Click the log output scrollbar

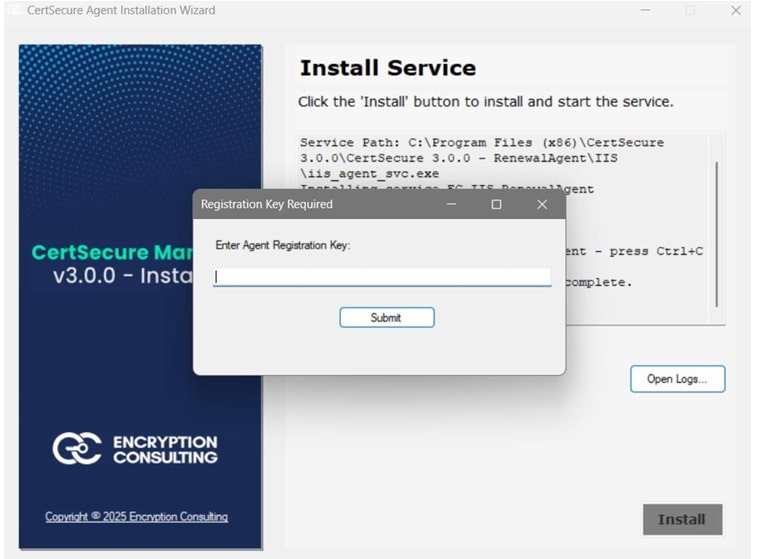(x=716, y=234)
